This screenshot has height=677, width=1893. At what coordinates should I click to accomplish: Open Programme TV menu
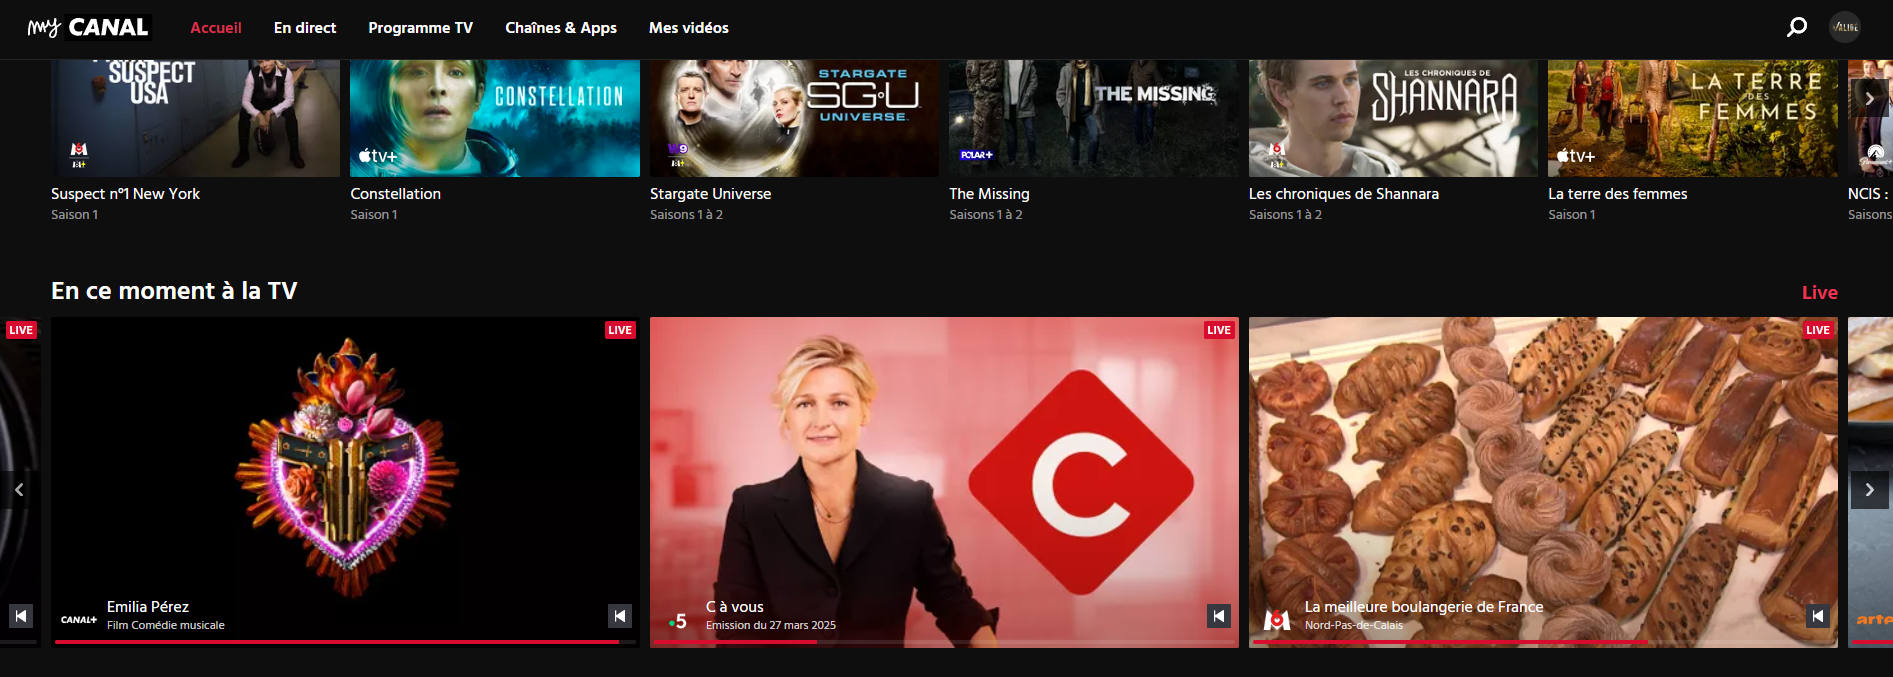[x=420, y=28]
